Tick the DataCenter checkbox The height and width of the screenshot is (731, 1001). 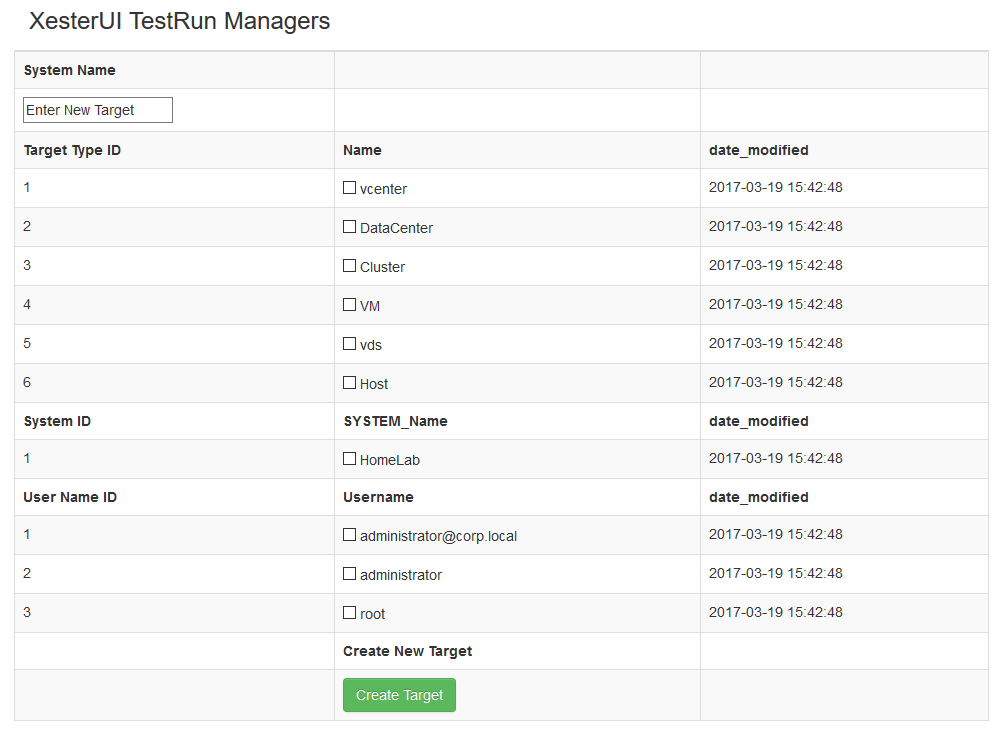click(349, 227)
